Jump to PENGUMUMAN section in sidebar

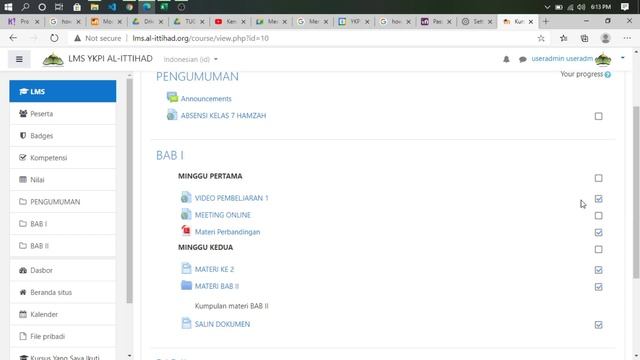63,202
